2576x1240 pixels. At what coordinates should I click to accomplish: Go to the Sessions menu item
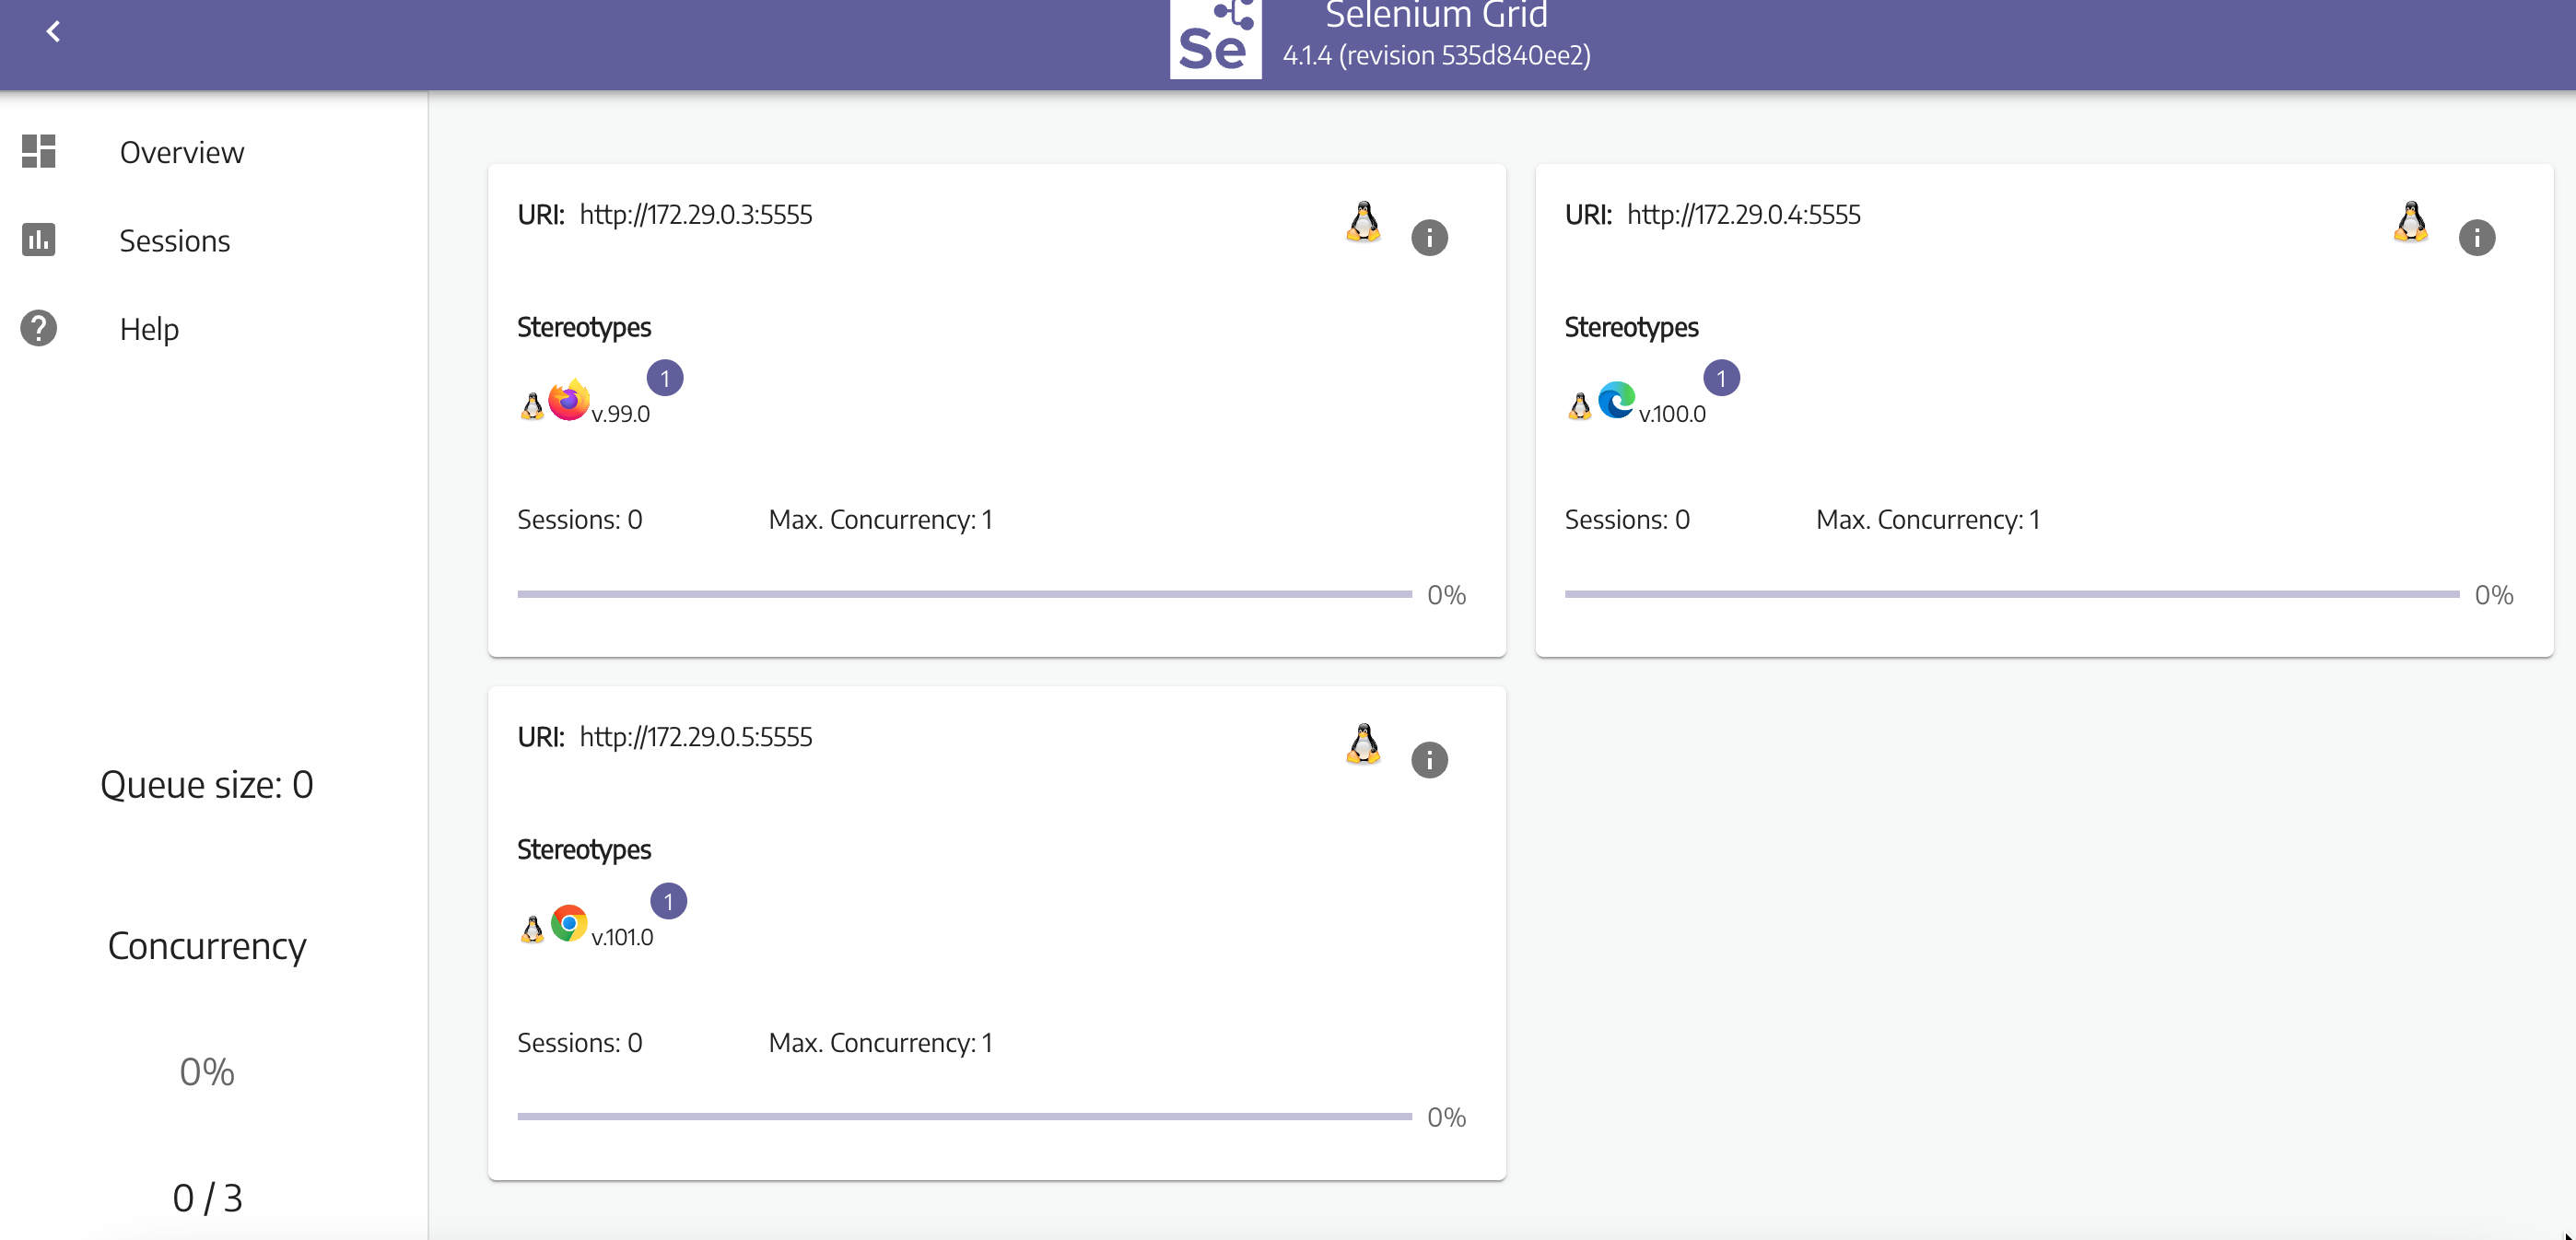pyautogui.click(x=175, y=241)
